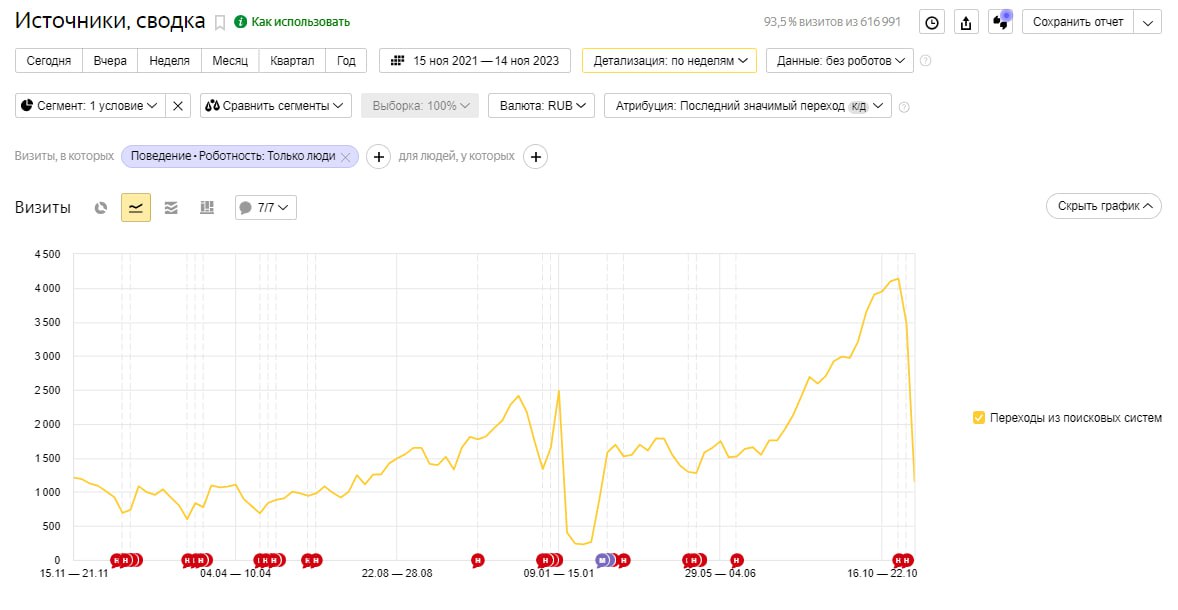Uncheck Переходы из поисковых систем legend checkbox
Viewport: 1178px width, 610px height.
click(978, 418)
